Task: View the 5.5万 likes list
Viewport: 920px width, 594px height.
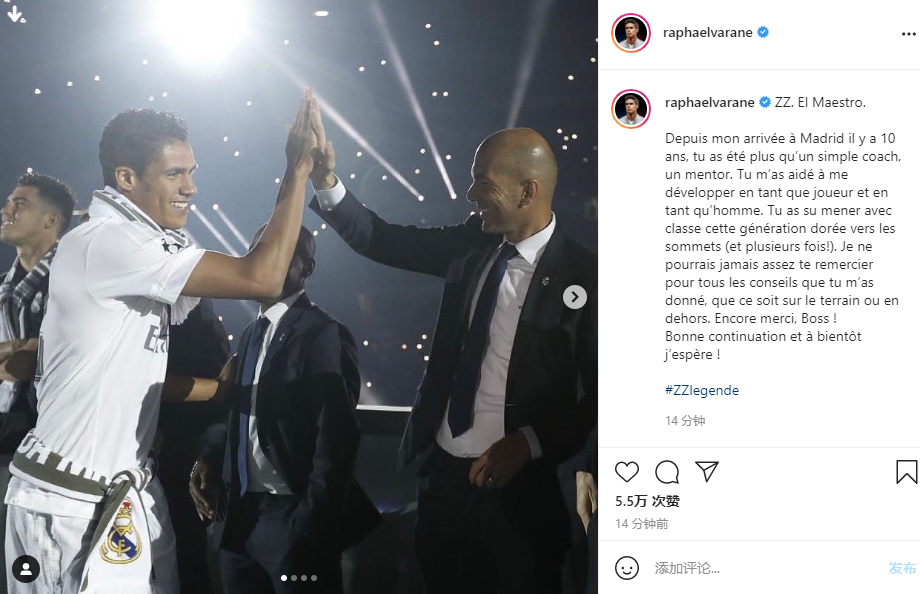Action: (647, 501)
